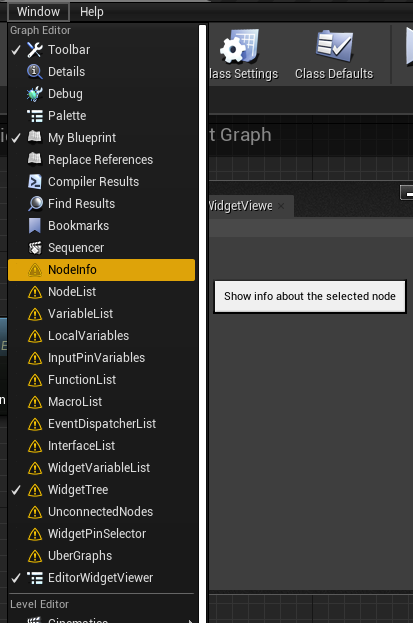Choose UnconnectedNodes from the menu
This screenshot has width=413, height=623.
click(x=101, y=512)
